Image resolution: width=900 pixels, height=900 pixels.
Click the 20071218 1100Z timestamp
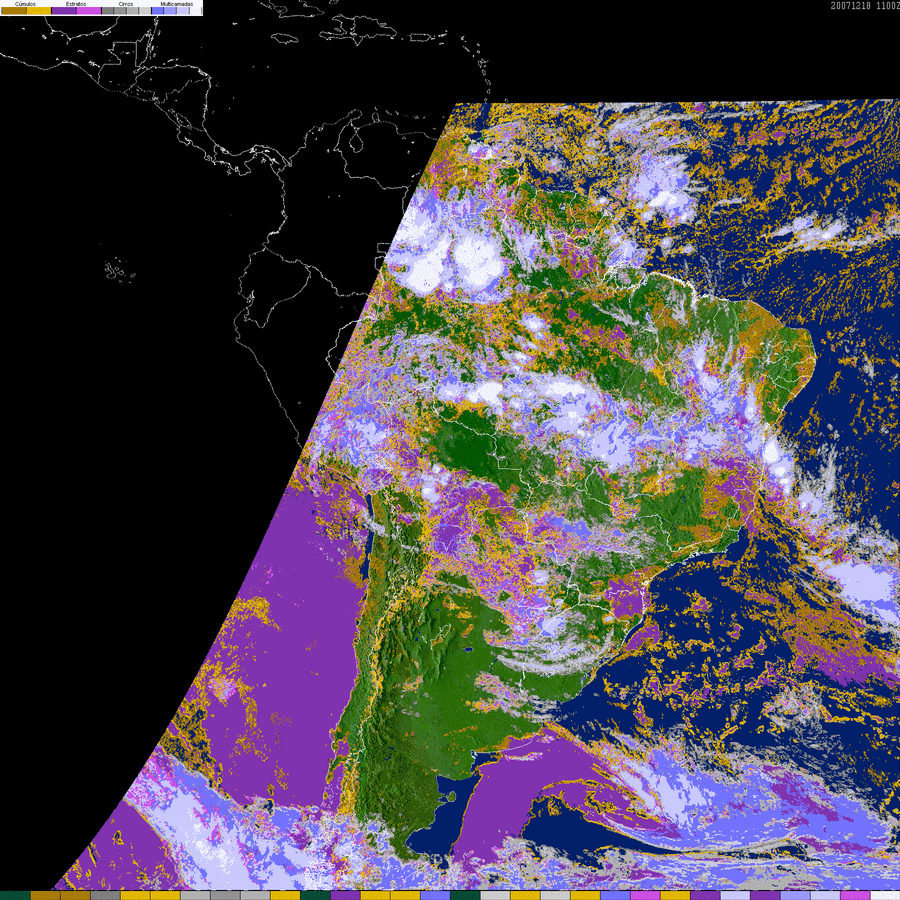coord(865,6)
